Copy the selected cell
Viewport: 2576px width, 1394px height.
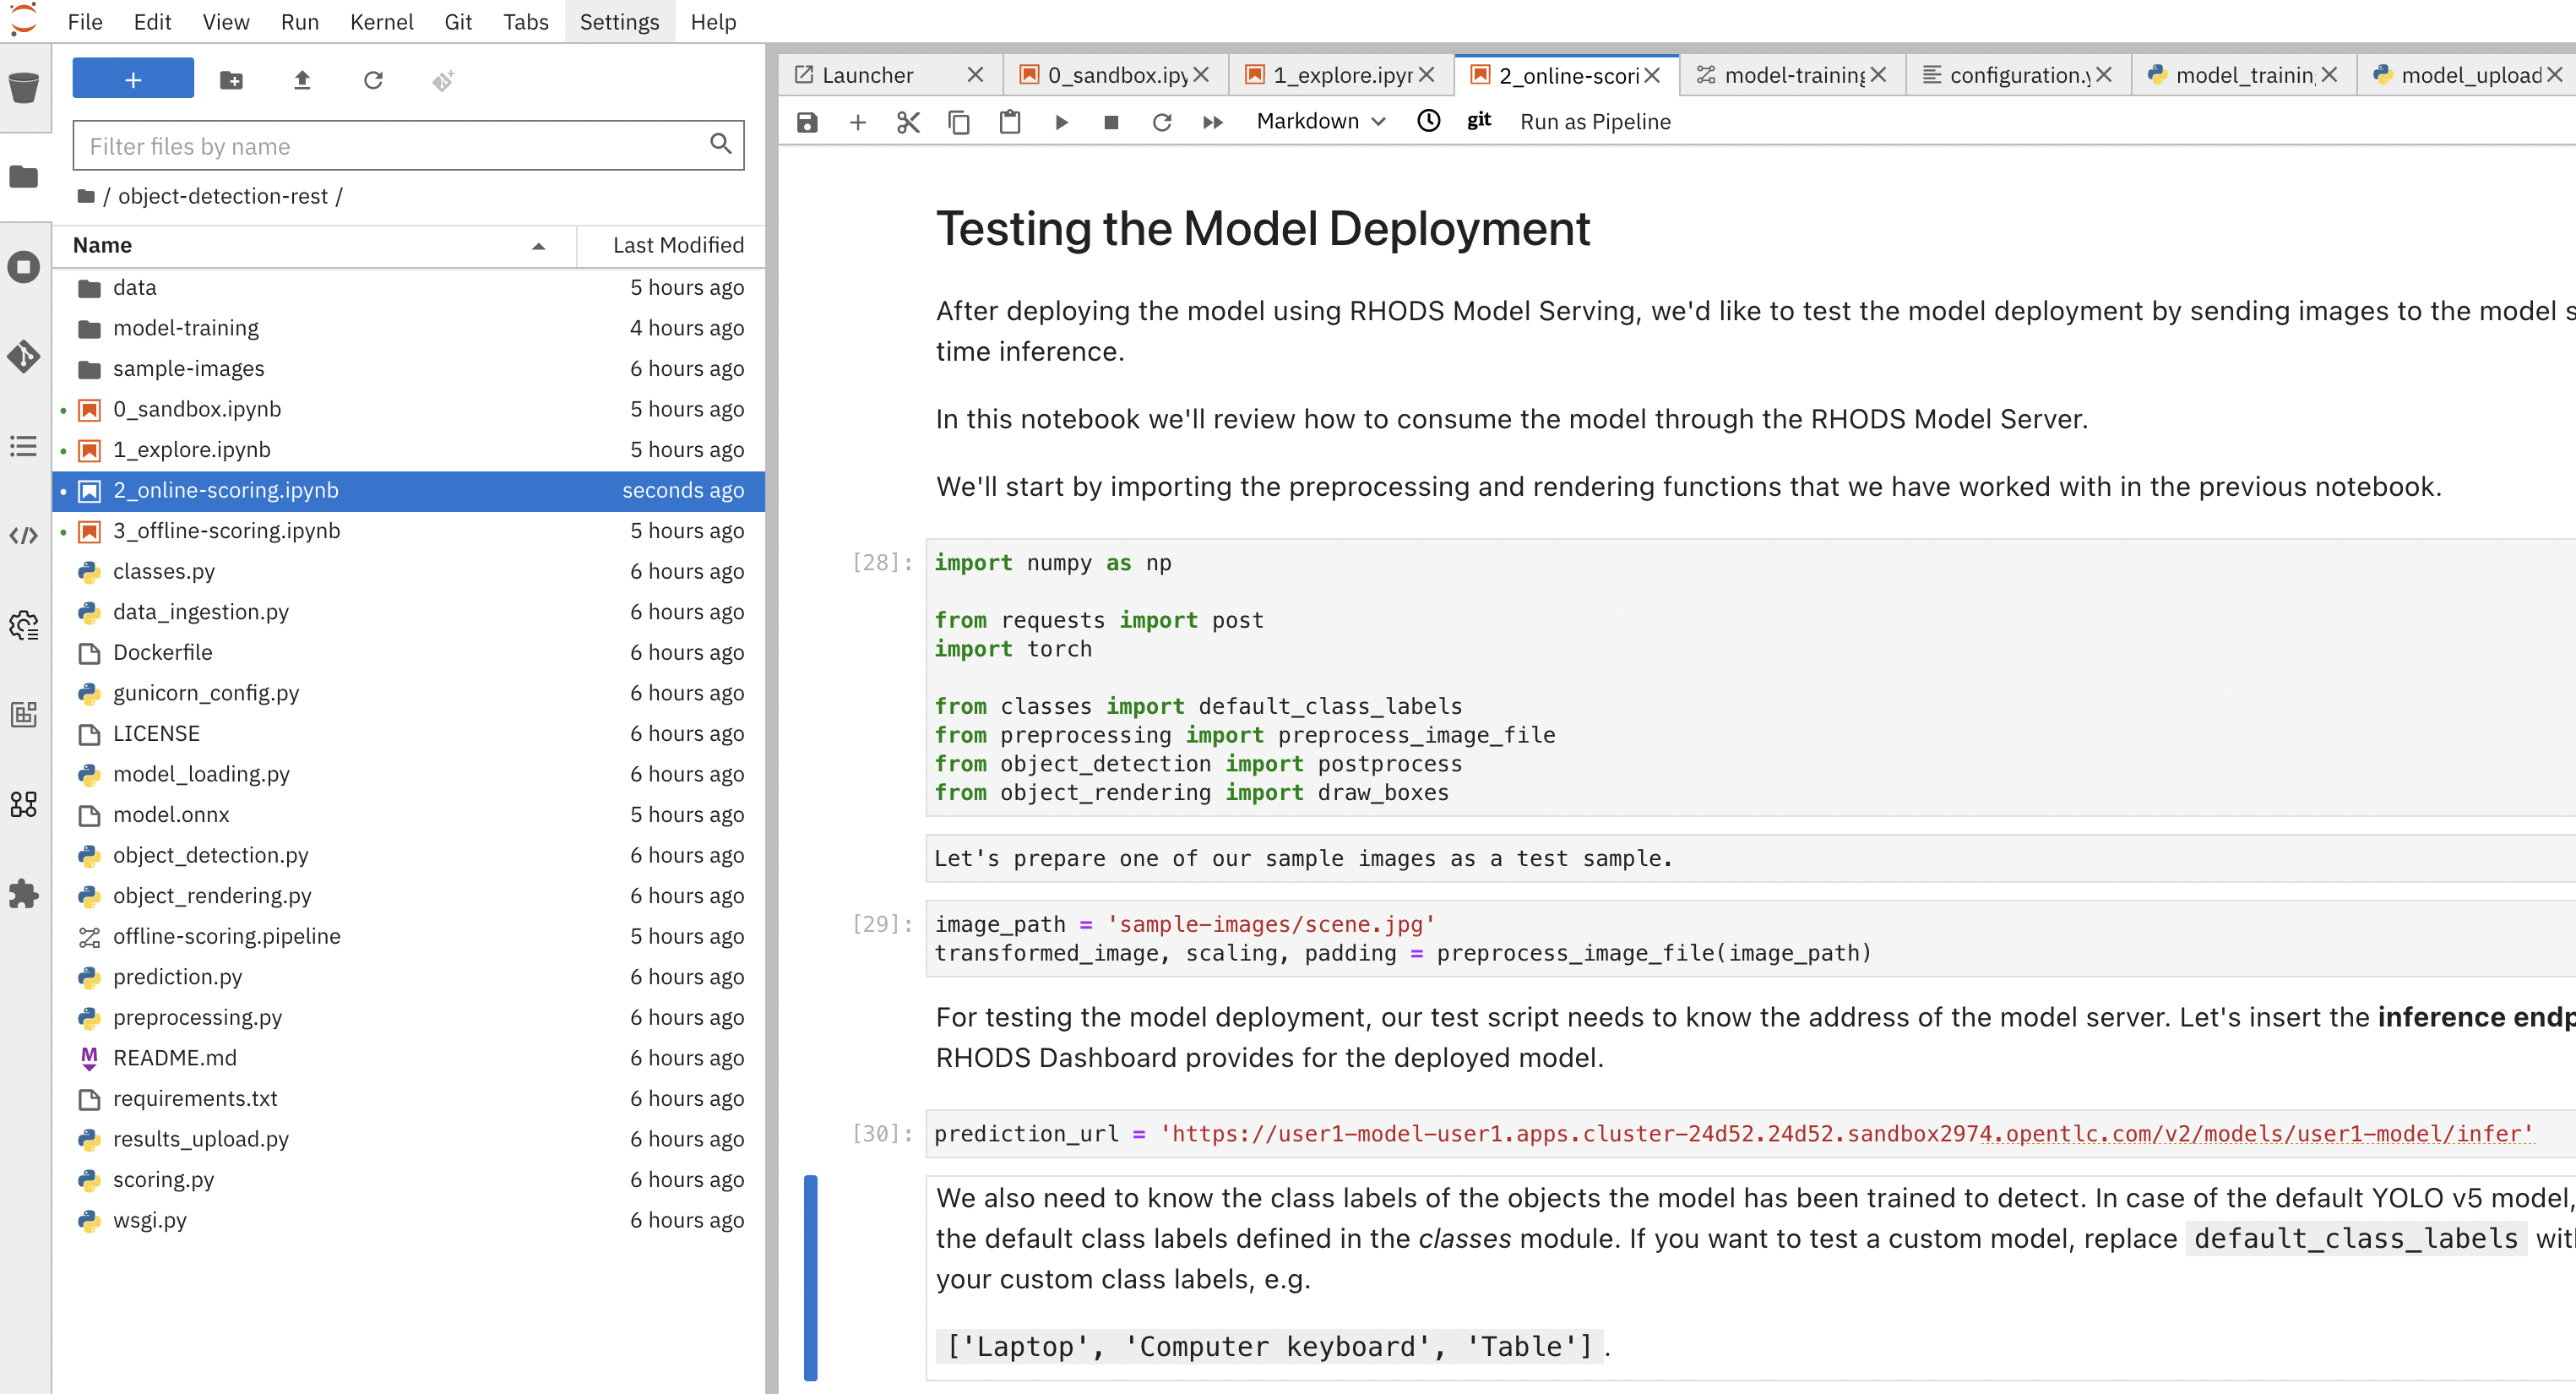959,122
